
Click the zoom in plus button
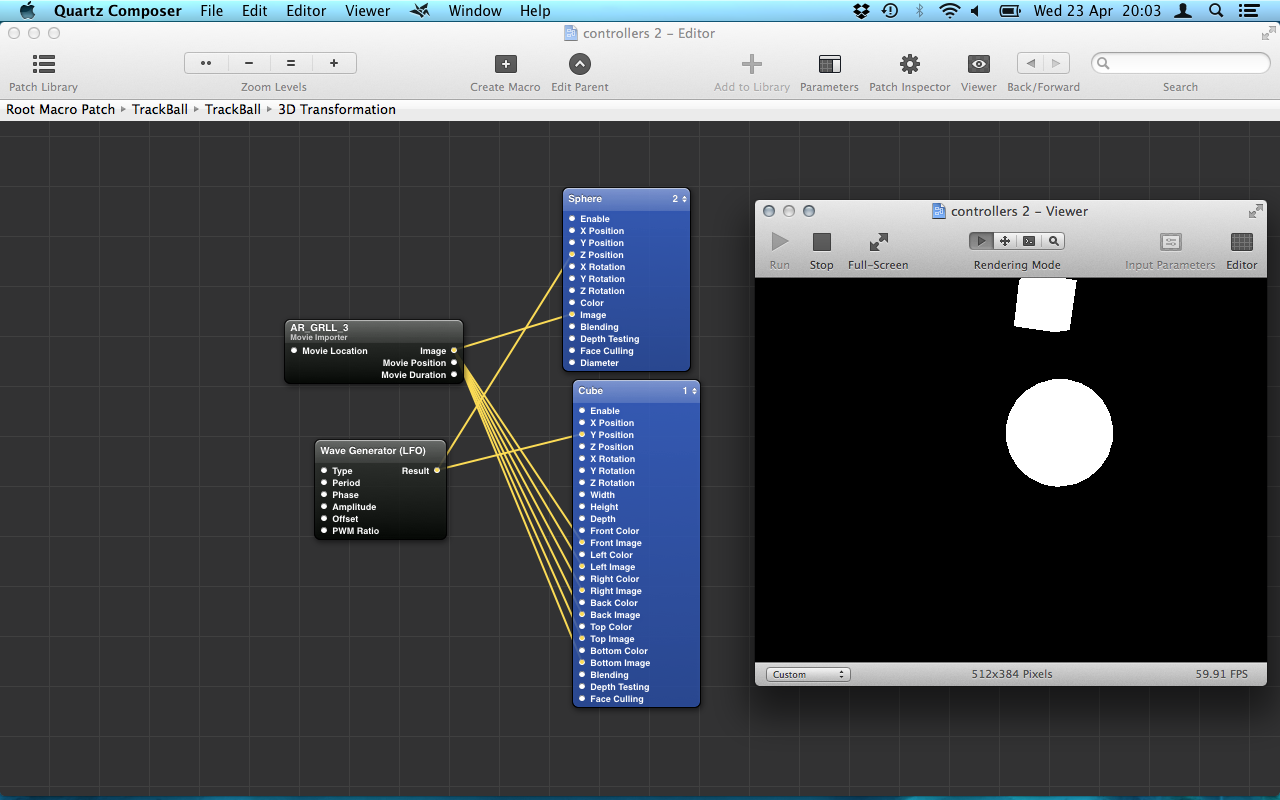pos(334,63)
